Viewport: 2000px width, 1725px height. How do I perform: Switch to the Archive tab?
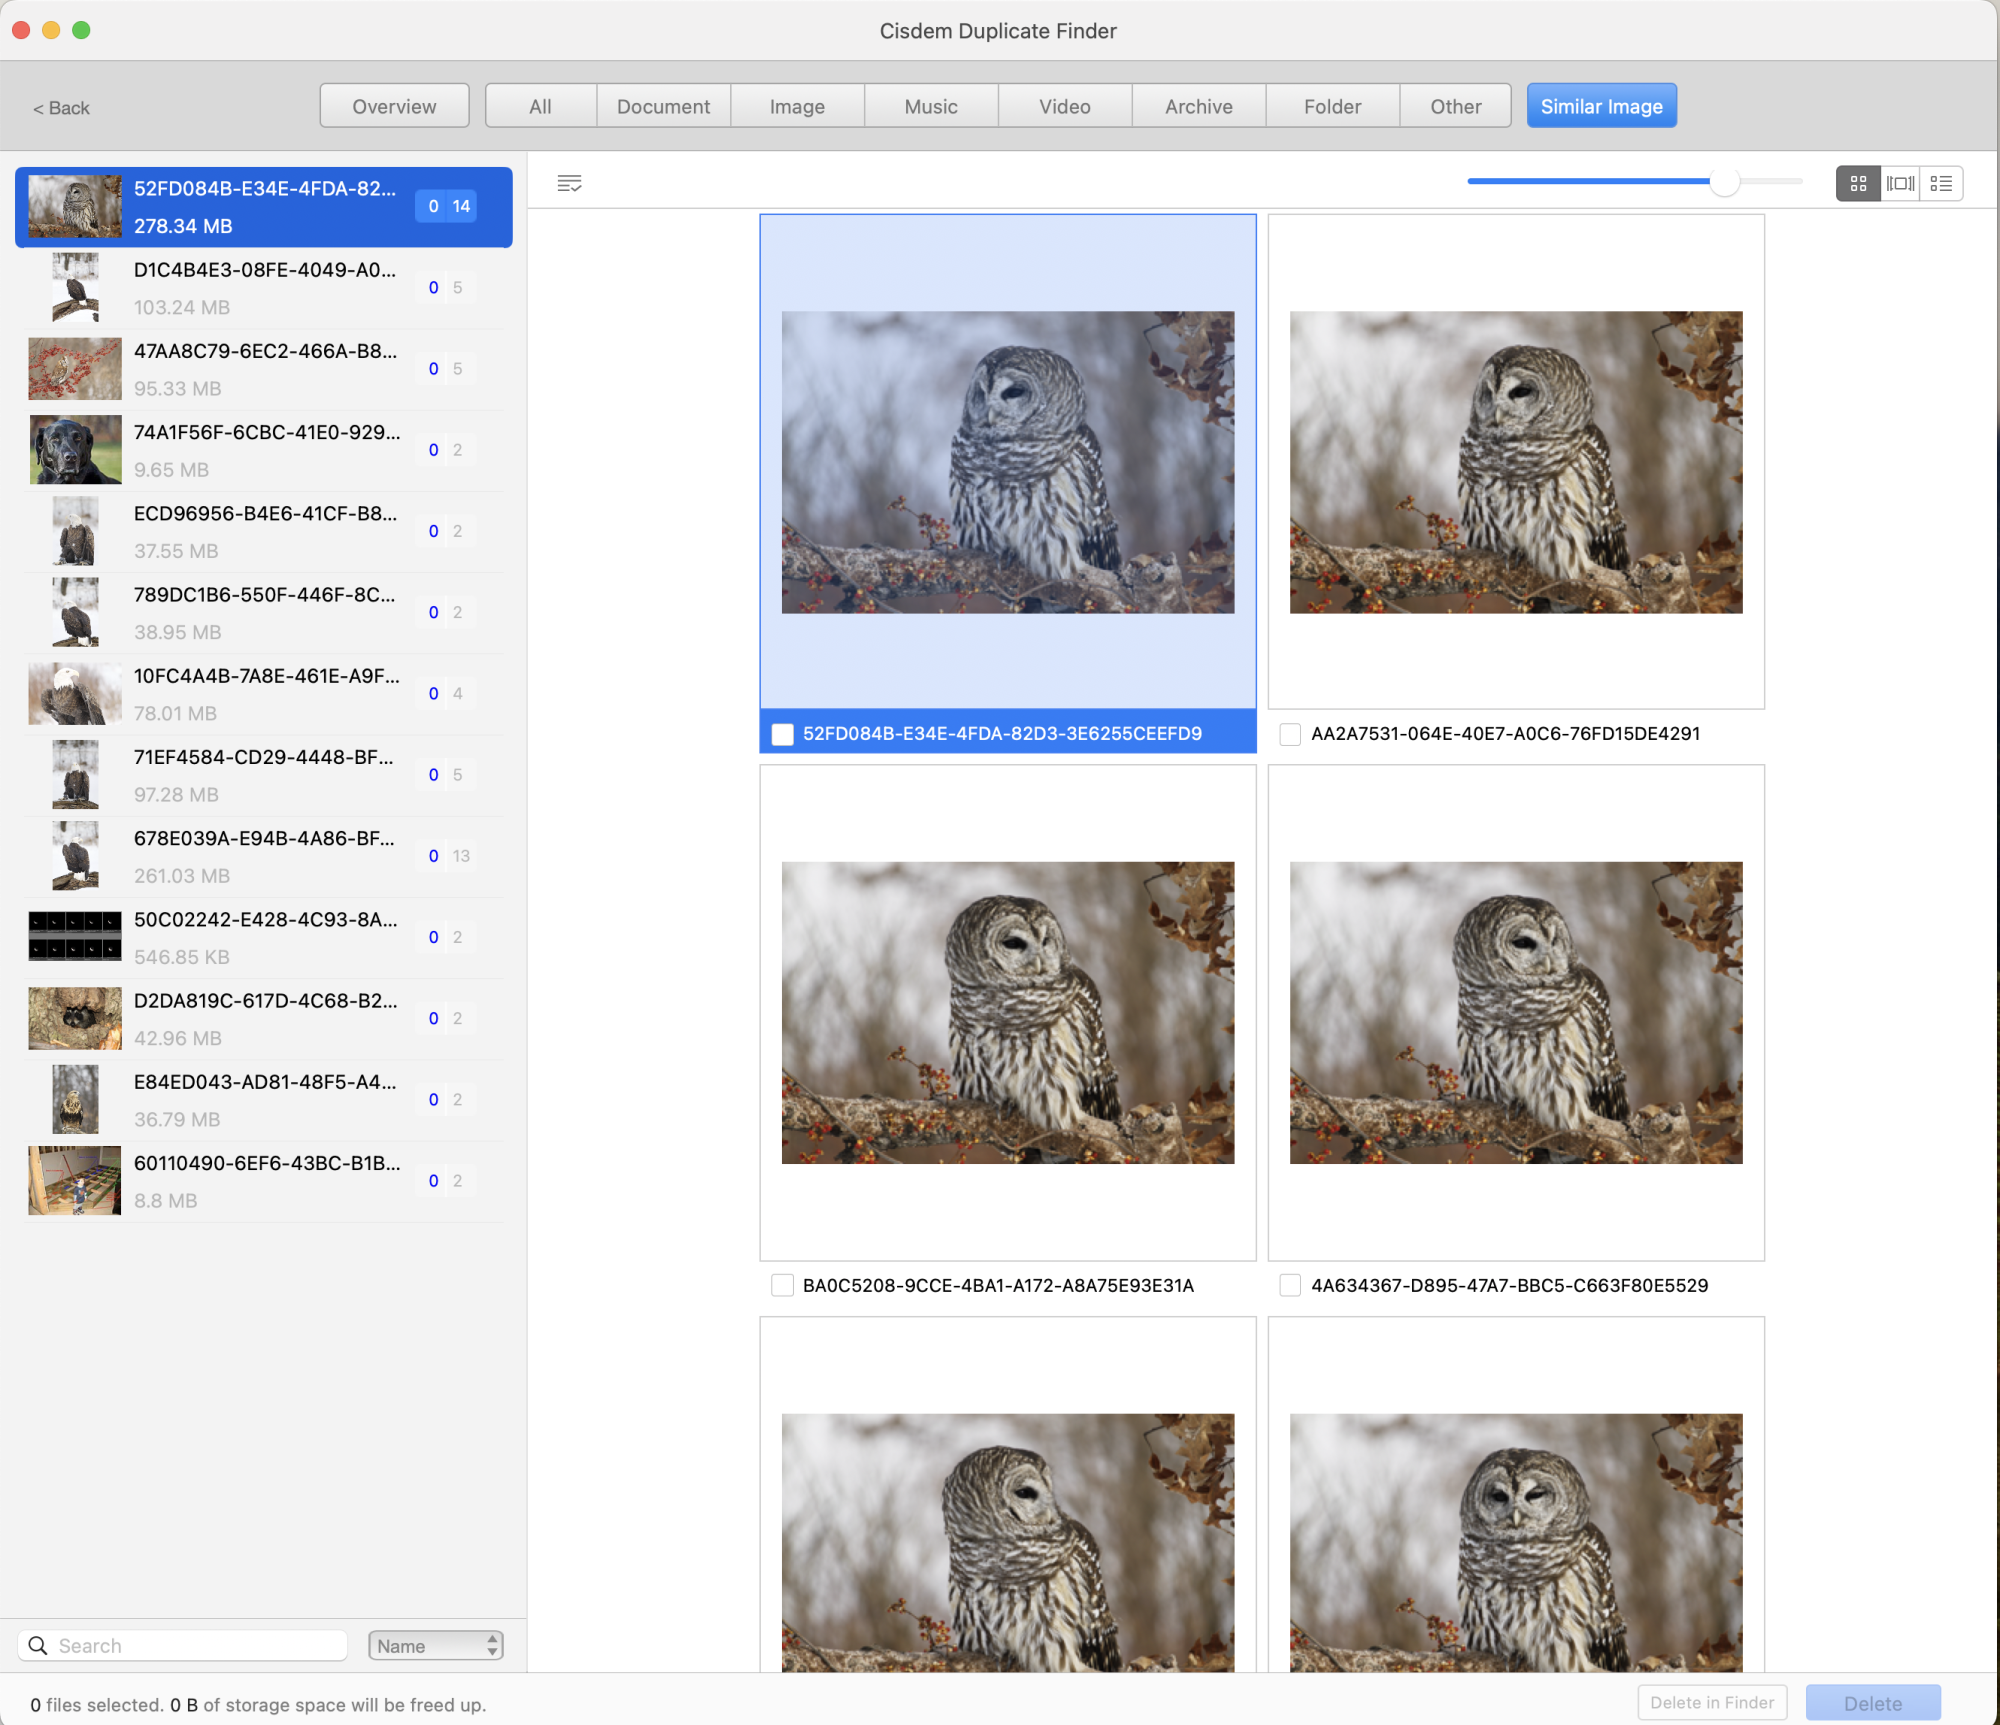(1198, 106)
